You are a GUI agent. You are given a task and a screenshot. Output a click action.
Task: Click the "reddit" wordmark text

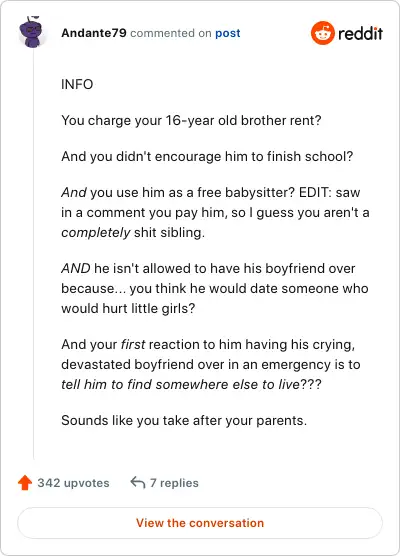pyautogui.click(x=360, y=33)
